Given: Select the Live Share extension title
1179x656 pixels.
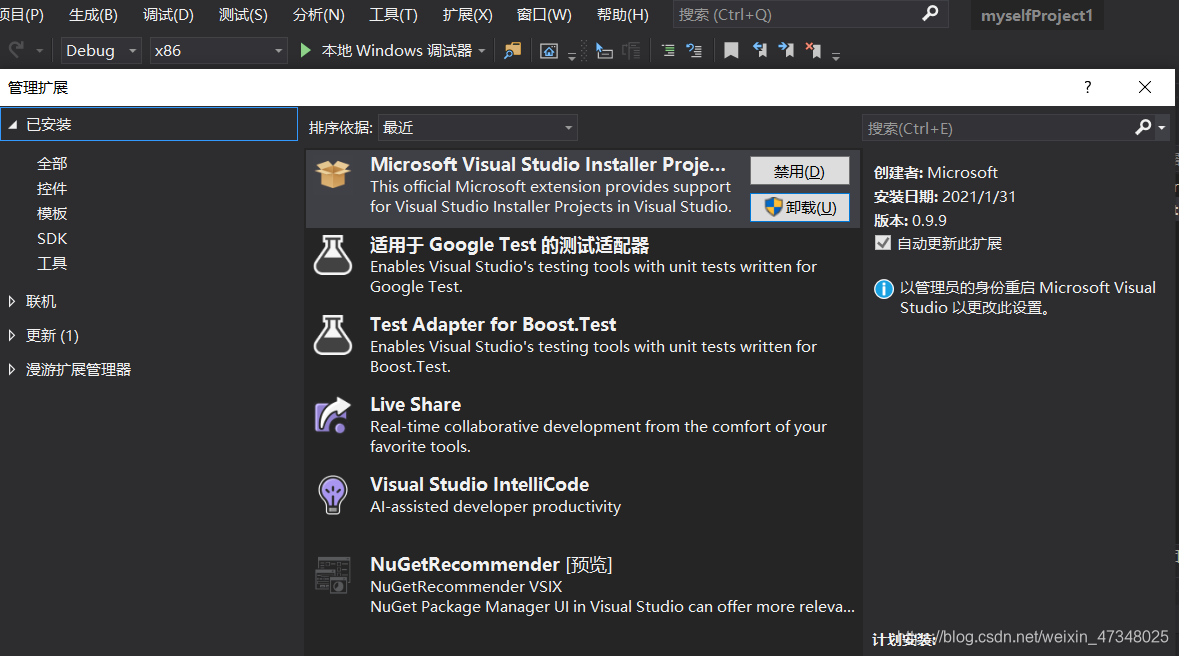Looking at the screenshot, I should (415, 404).
